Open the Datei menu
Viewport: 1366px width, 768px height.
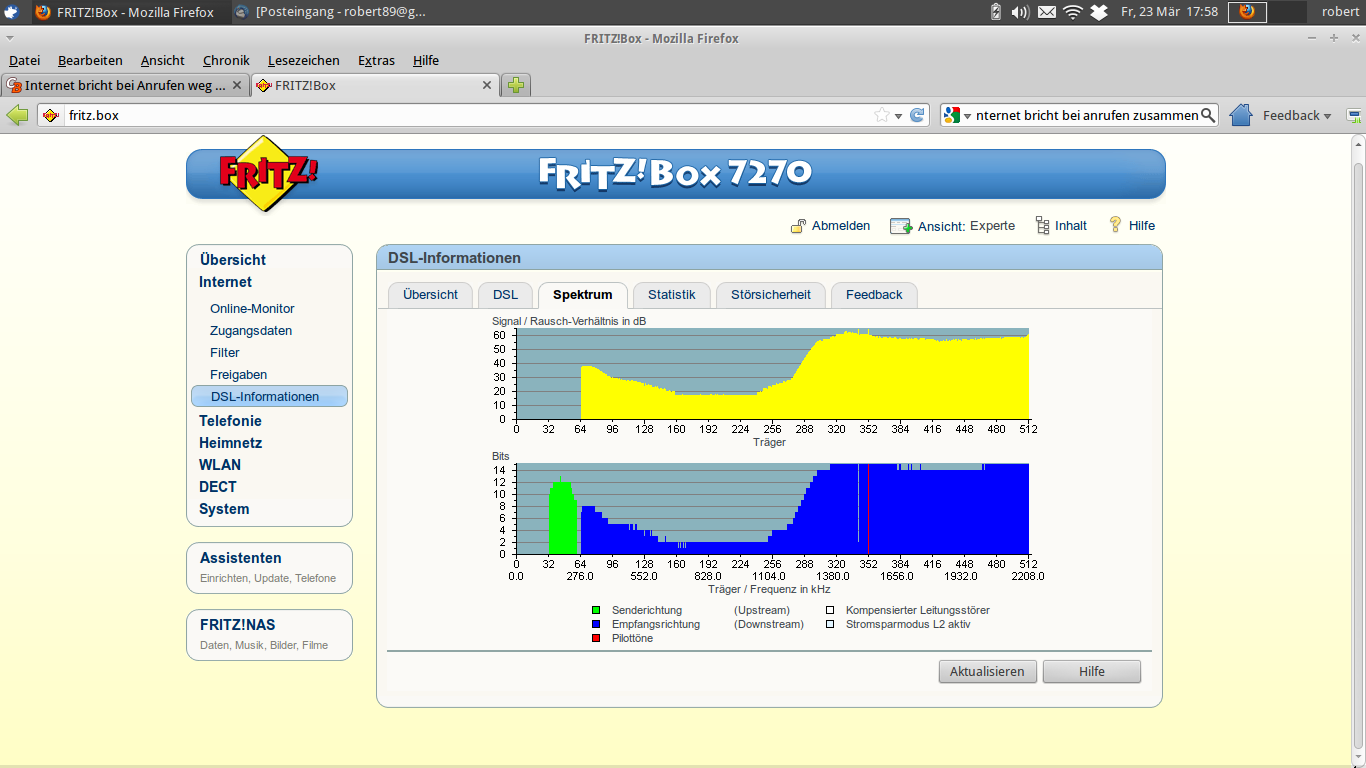point(24,60)
